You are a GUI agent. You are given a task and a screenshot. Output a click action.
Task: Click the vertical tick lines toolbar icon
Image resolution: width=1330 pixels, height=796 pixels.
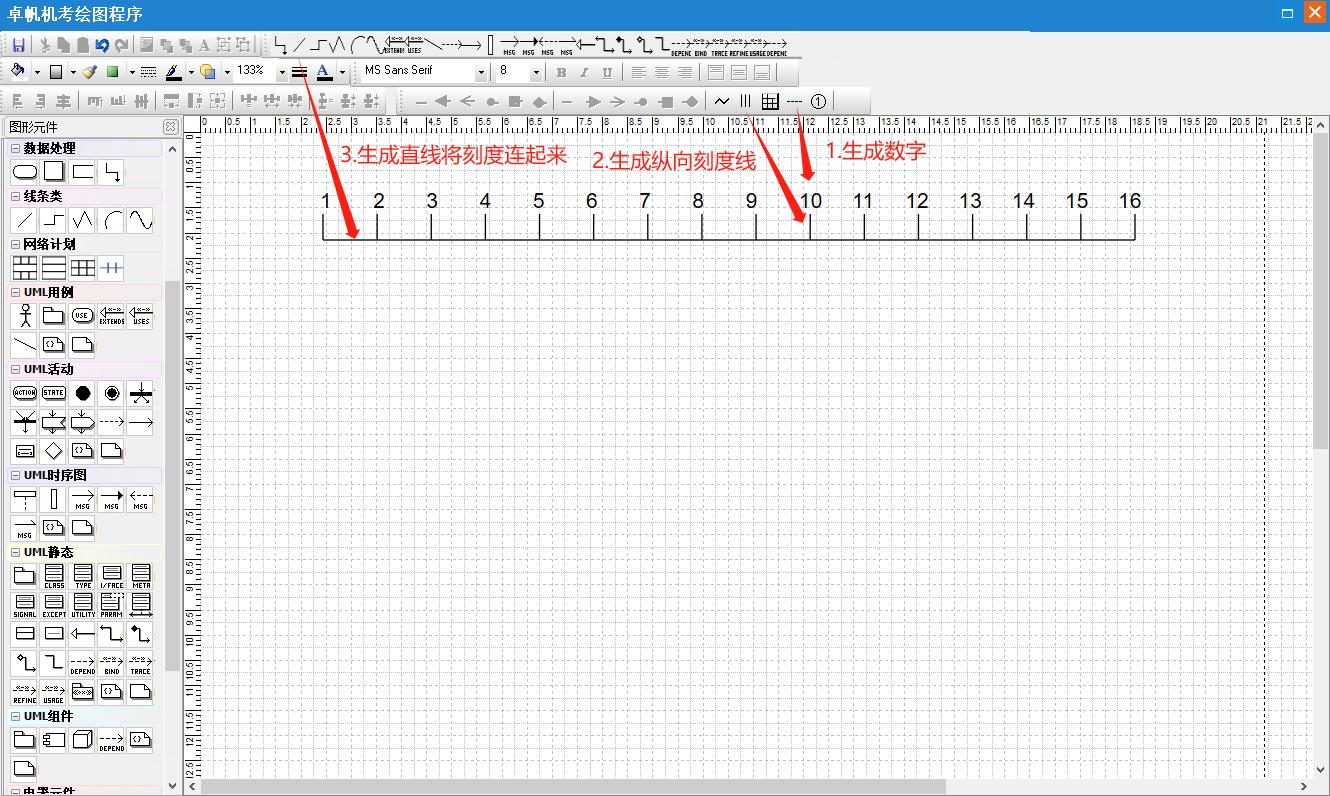click(746, 101)
